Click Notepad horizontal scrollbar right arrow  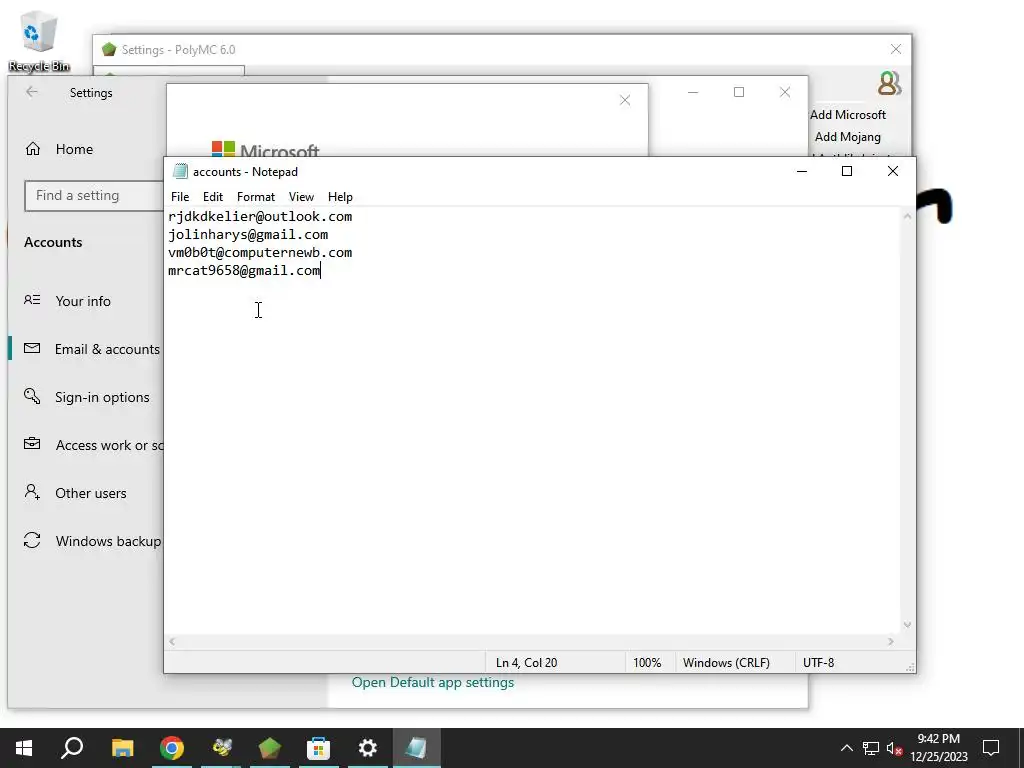coord(891,642)
